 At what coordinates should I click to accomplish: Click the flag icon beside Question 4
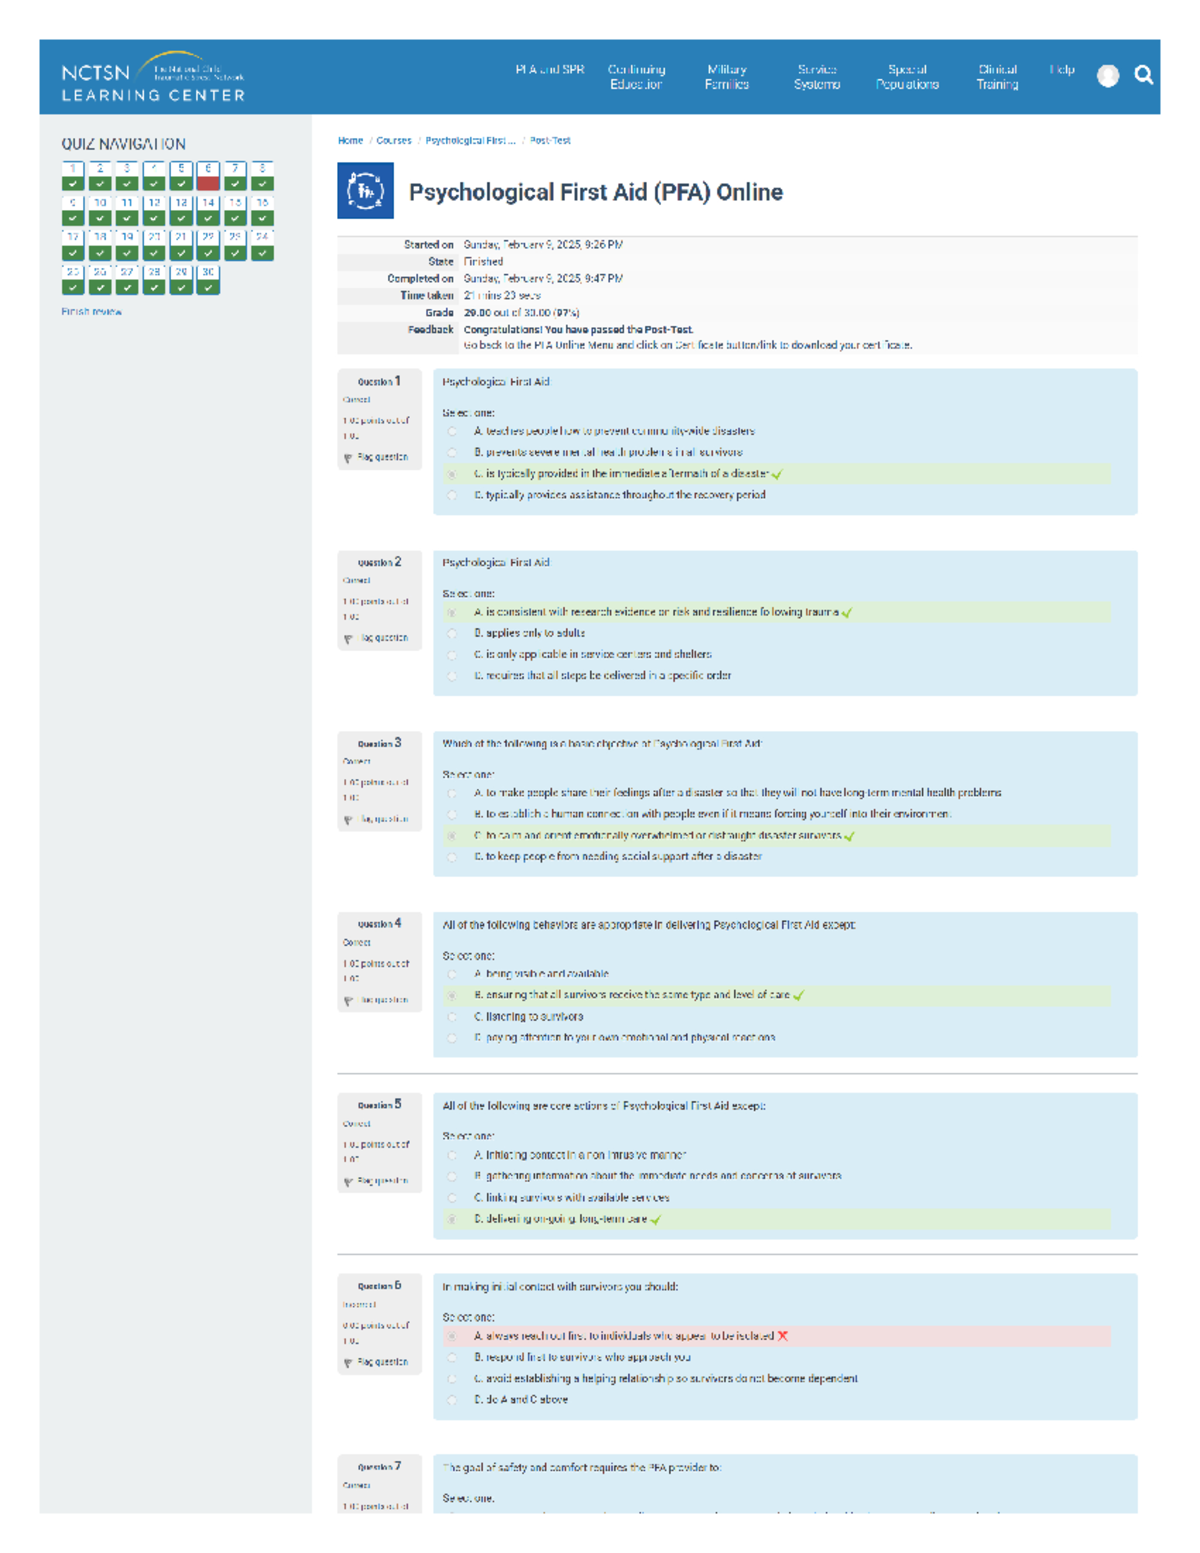[x=348, y=1000]
